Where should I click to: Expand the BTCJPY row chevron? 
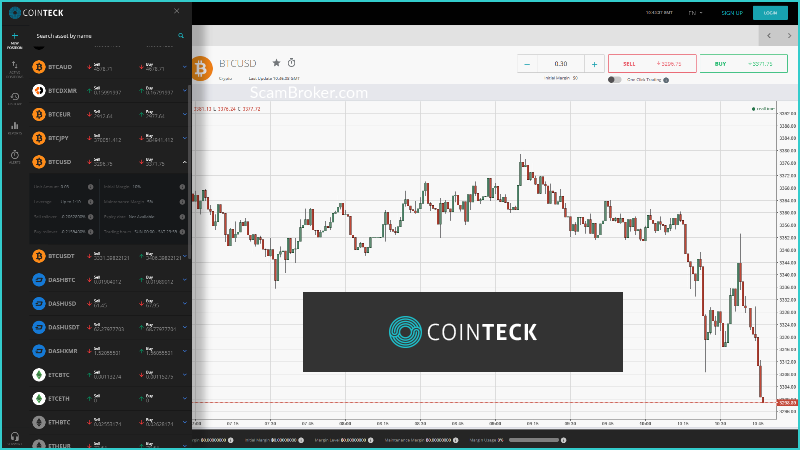(185, 138)
